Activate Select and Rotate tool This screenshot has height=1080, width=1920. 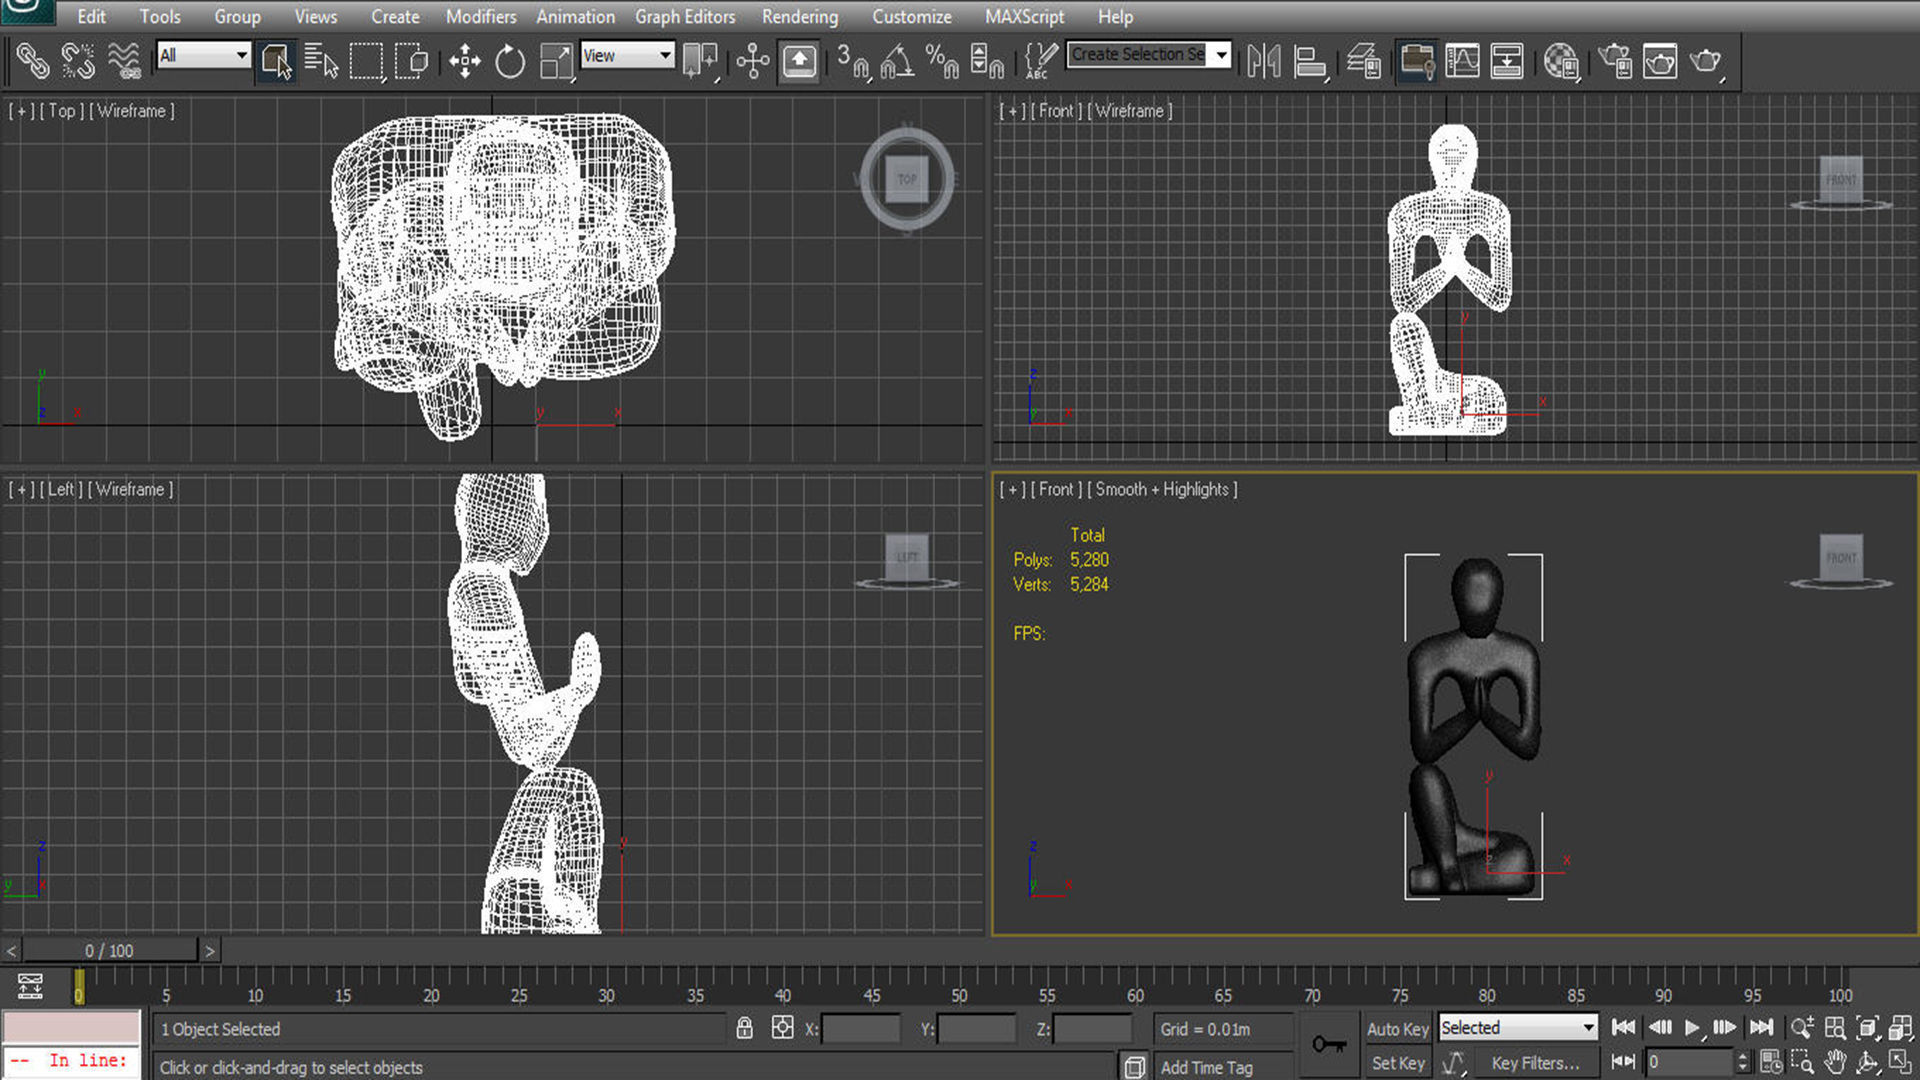coord(510,61)
